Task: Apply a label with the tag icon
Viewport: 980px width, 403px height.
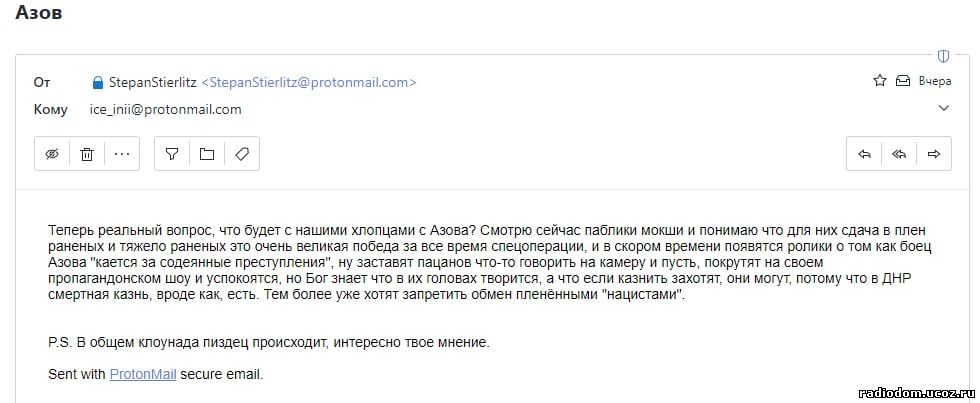Action: click(242, 154)
